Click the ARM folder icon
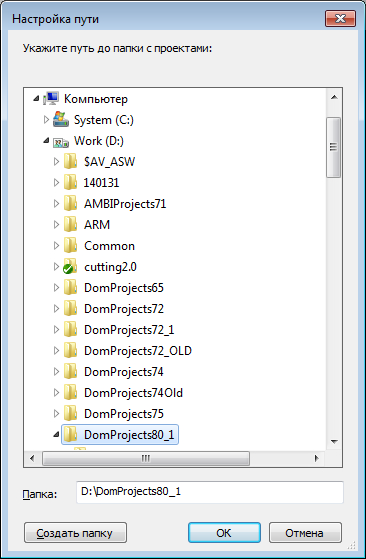 coord(71,225)
